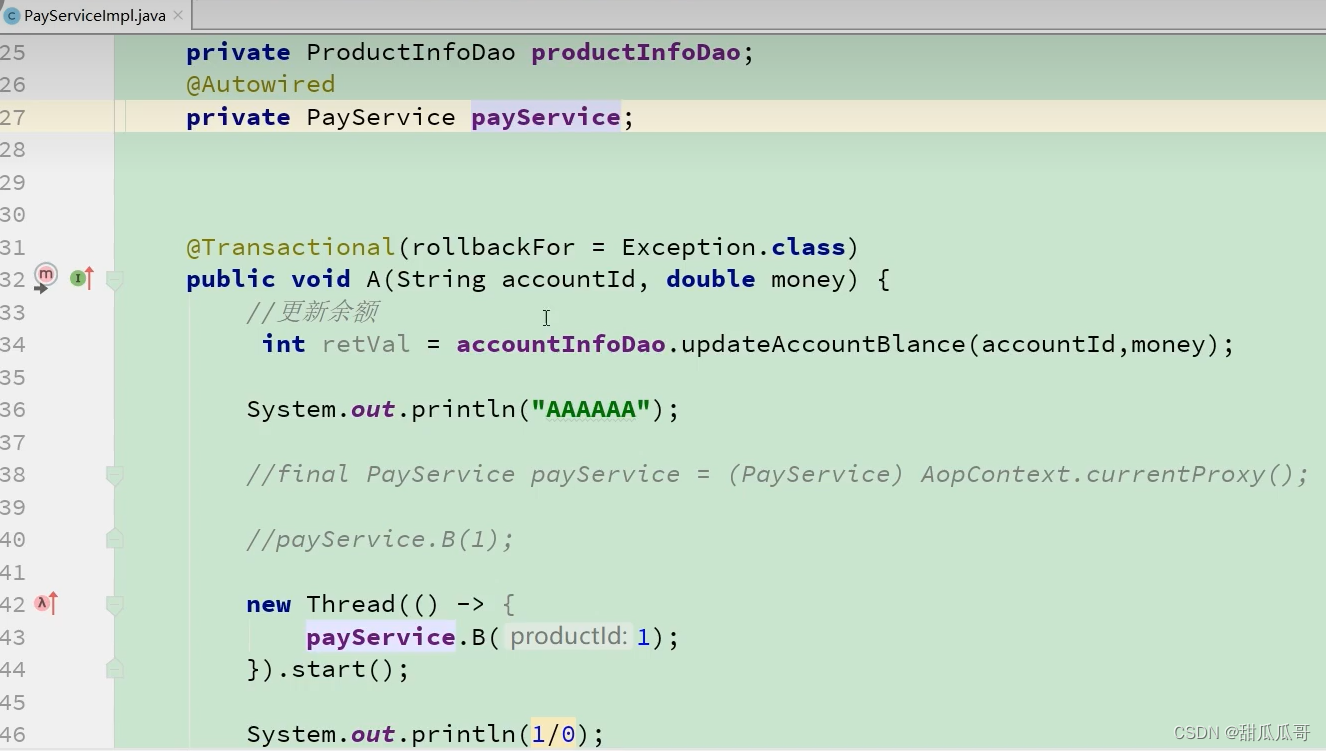The image size is (1326, 751).
Task: Click the method name A on line 32
Action: point(373,279)
